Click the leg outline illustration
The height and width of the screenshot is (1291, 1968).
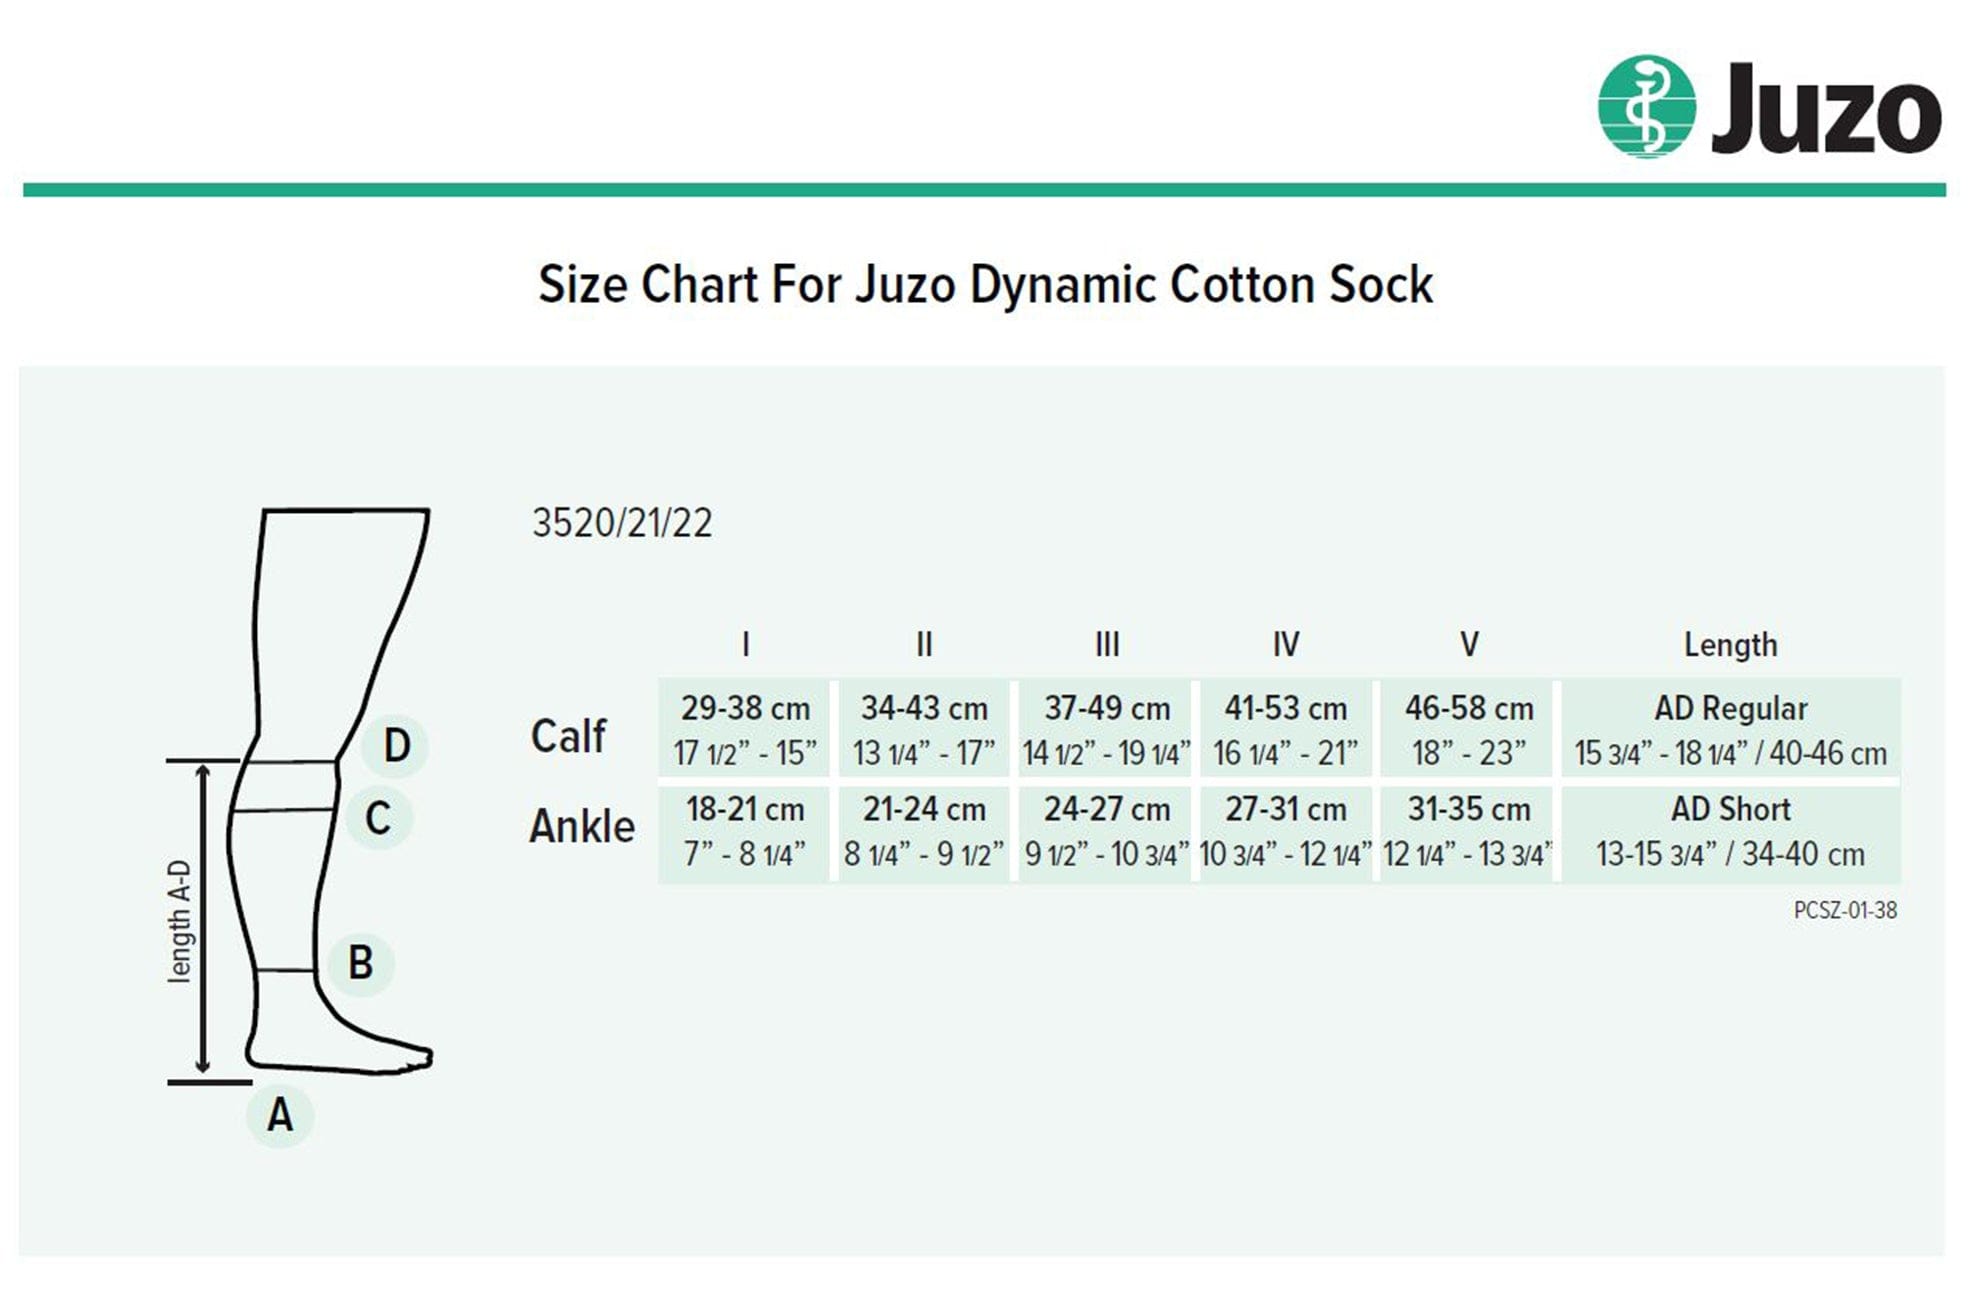tap(318, 791)
